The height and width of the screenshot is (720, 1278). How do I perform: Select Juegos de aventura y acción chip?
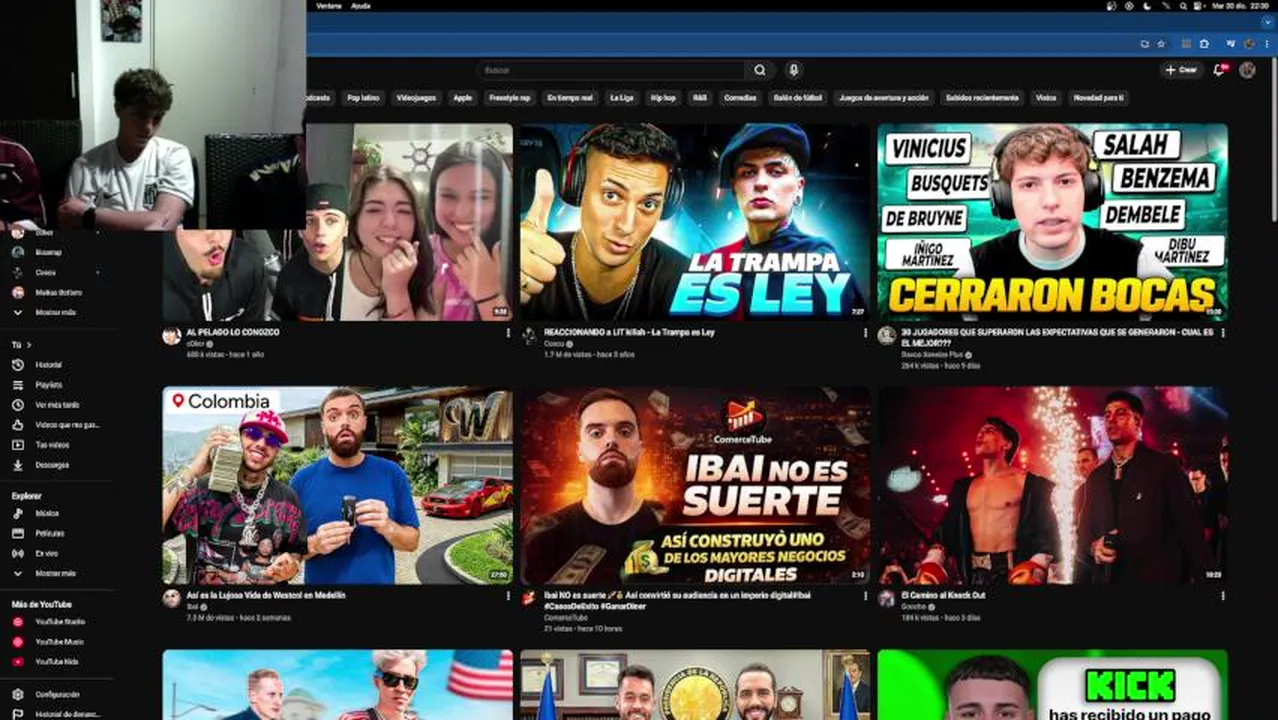[x=884, y=98]
